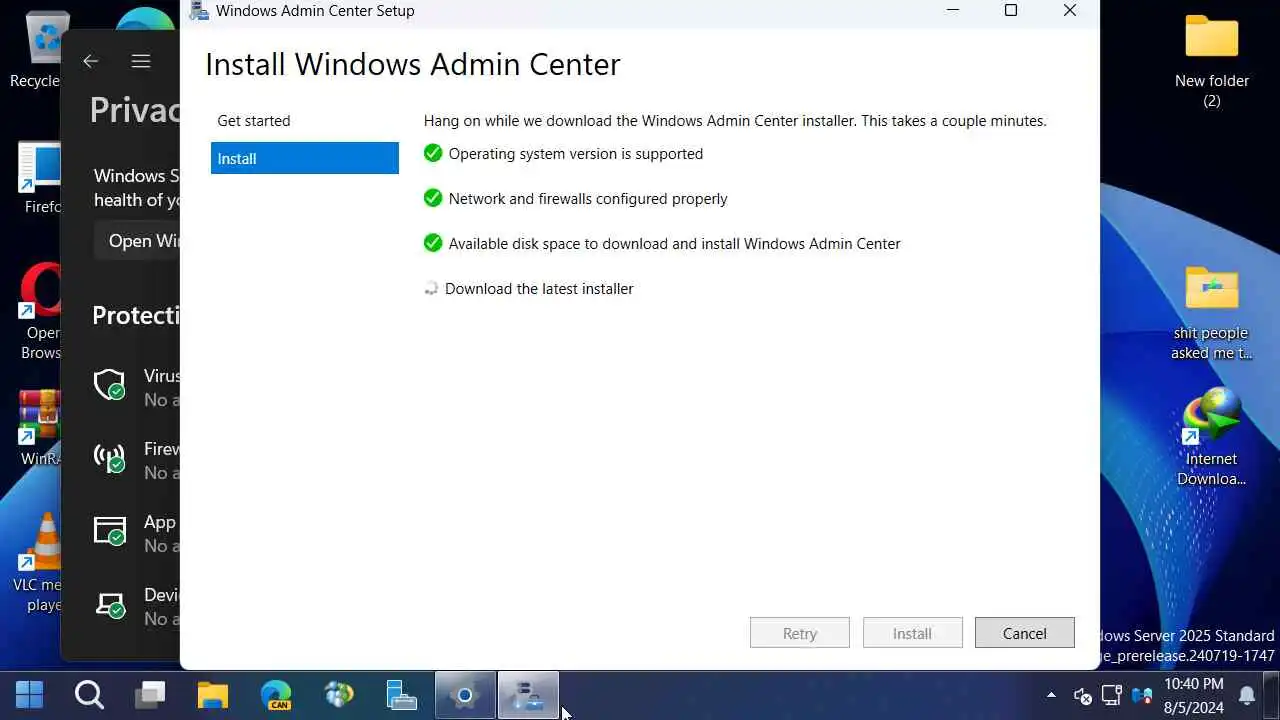This screenshot has width=1280, height=720.
Task: Go back in the Settings window
Action: 91,61
